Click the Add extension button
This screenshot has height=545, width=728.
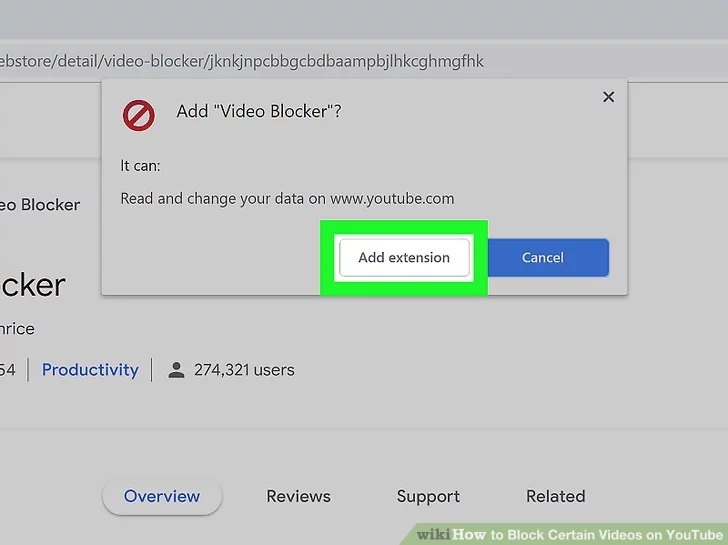click(x=404, y=257)
